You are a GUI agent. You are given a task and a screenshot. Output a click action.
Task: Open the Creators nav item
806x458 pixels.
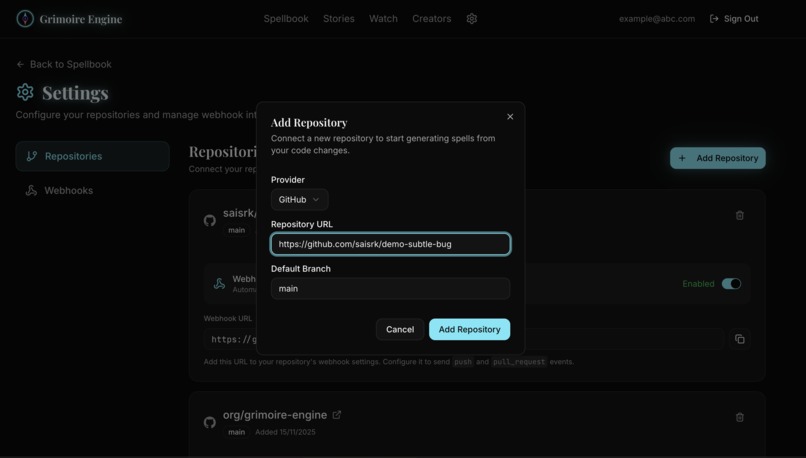pos(432,19)
